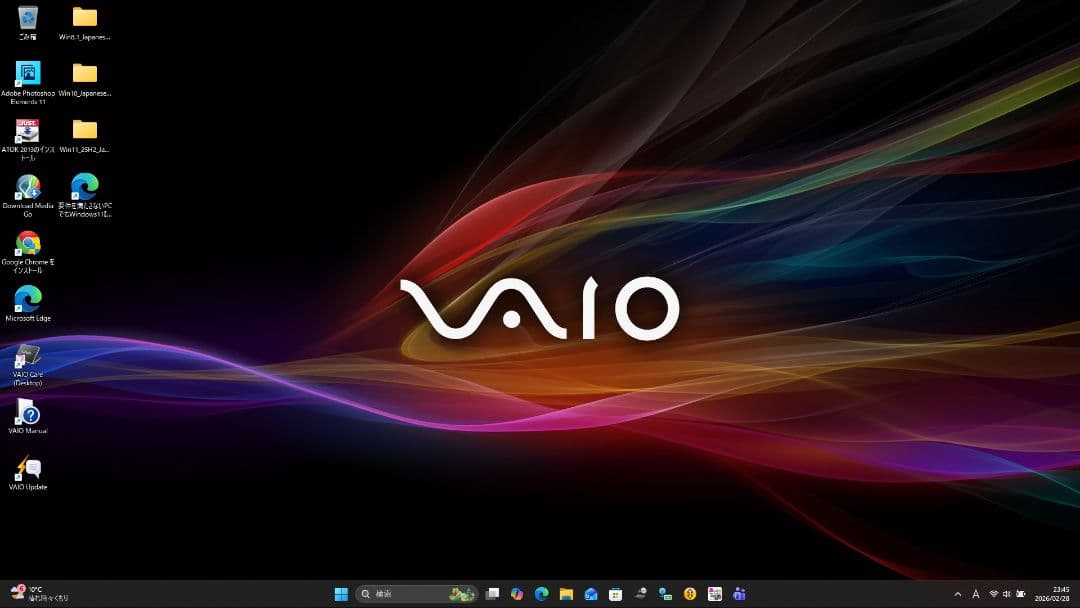Select the ATOK 2013 installer shortcut
Screen dimensions: 1080x608
[x=28, y=140]
